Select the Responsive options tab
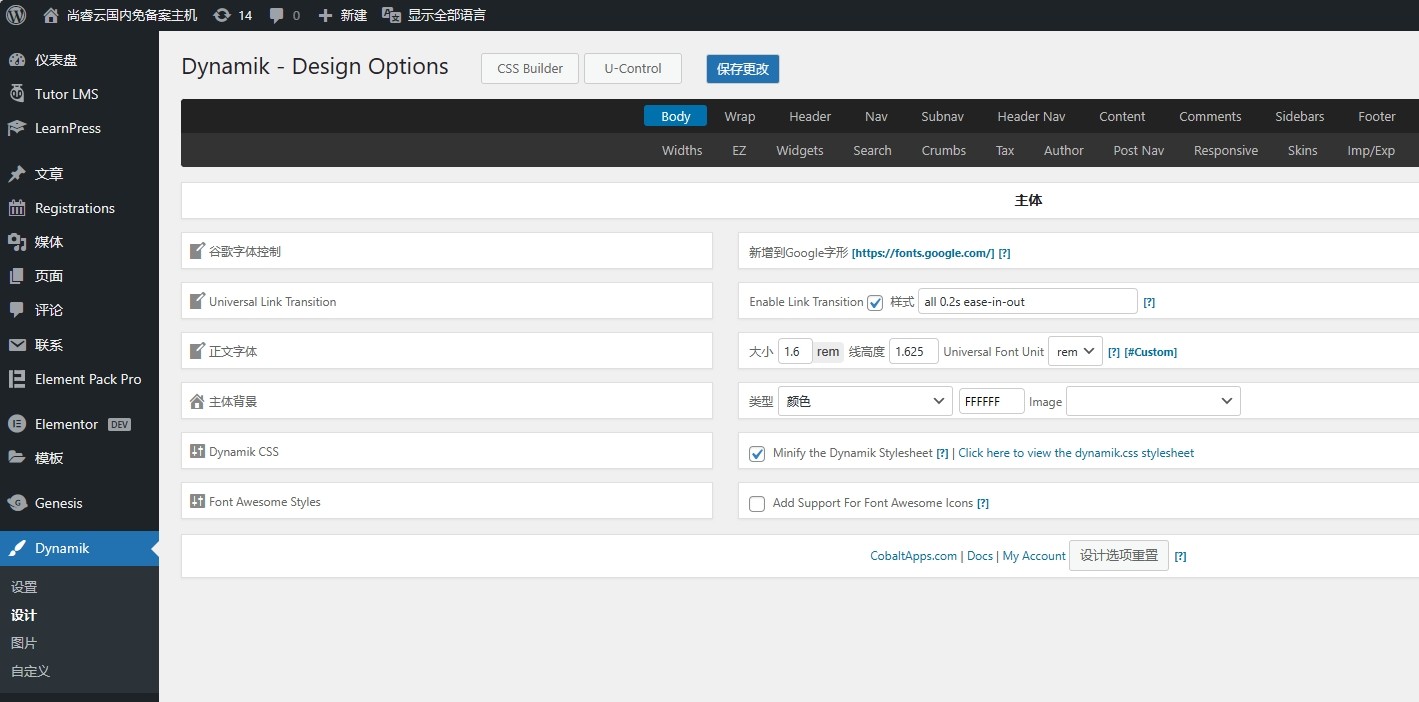 (1225, 150)
